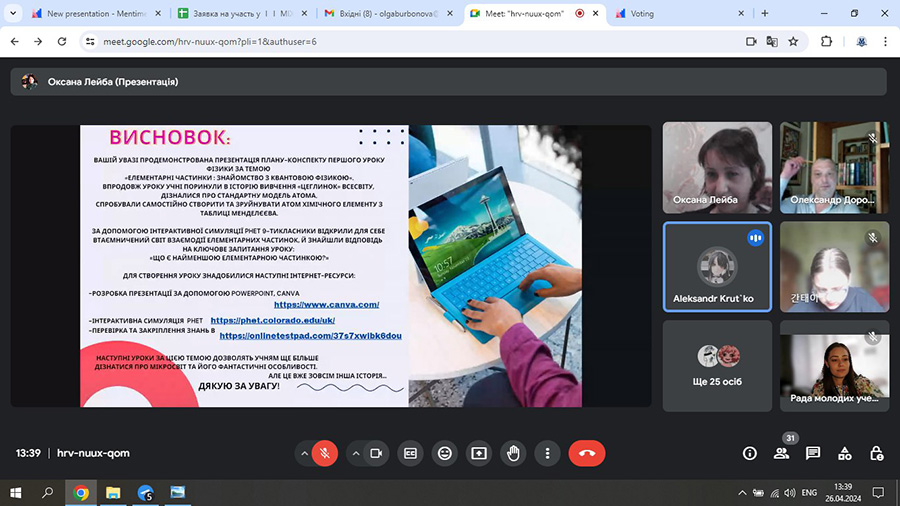The image size is (900, 506).
Task: Expand audio settings arrow beside microphone
Action: coord(304,453)
